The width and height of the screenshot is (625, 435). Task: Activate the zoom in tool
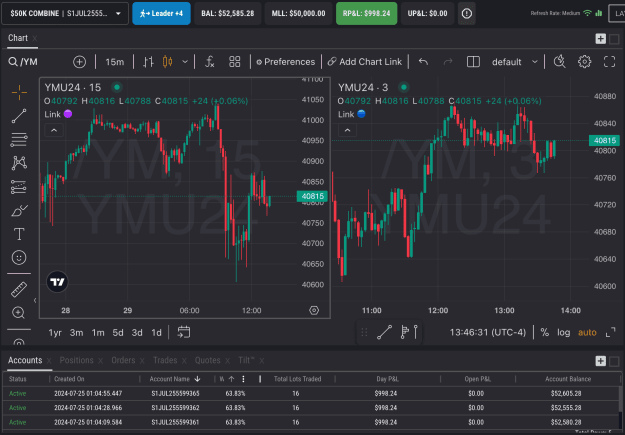[x=19, y=313]
